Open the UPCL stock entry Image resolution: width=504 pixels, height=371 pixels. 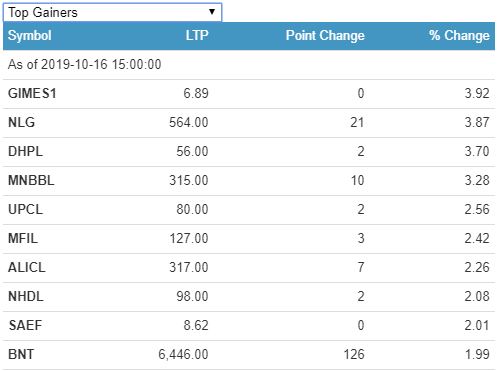(x=25, y=209)
